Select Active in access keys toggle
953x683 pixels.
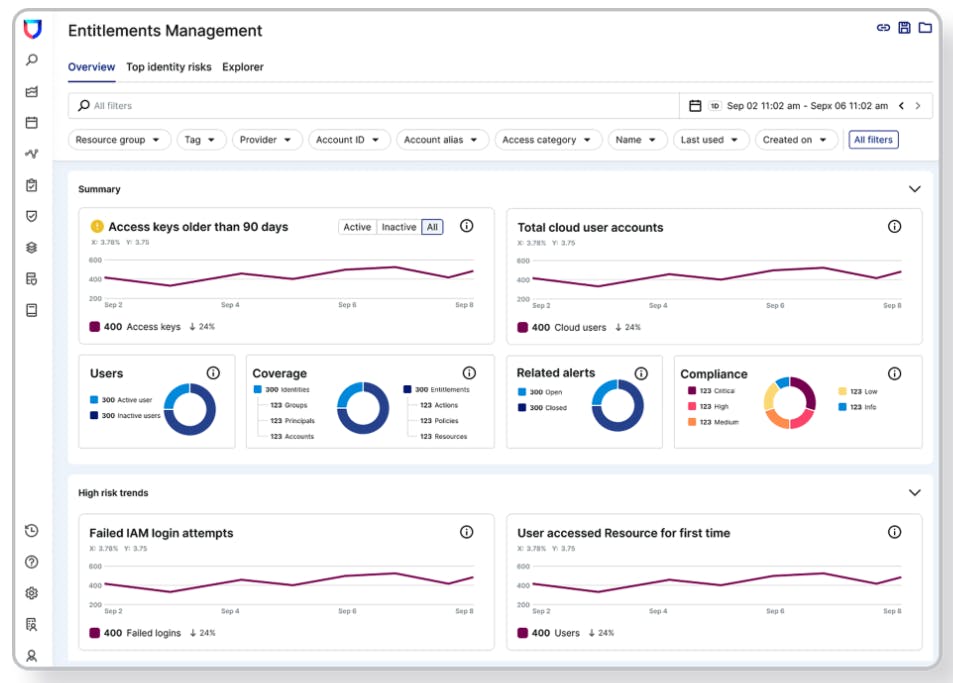point(357,227)
